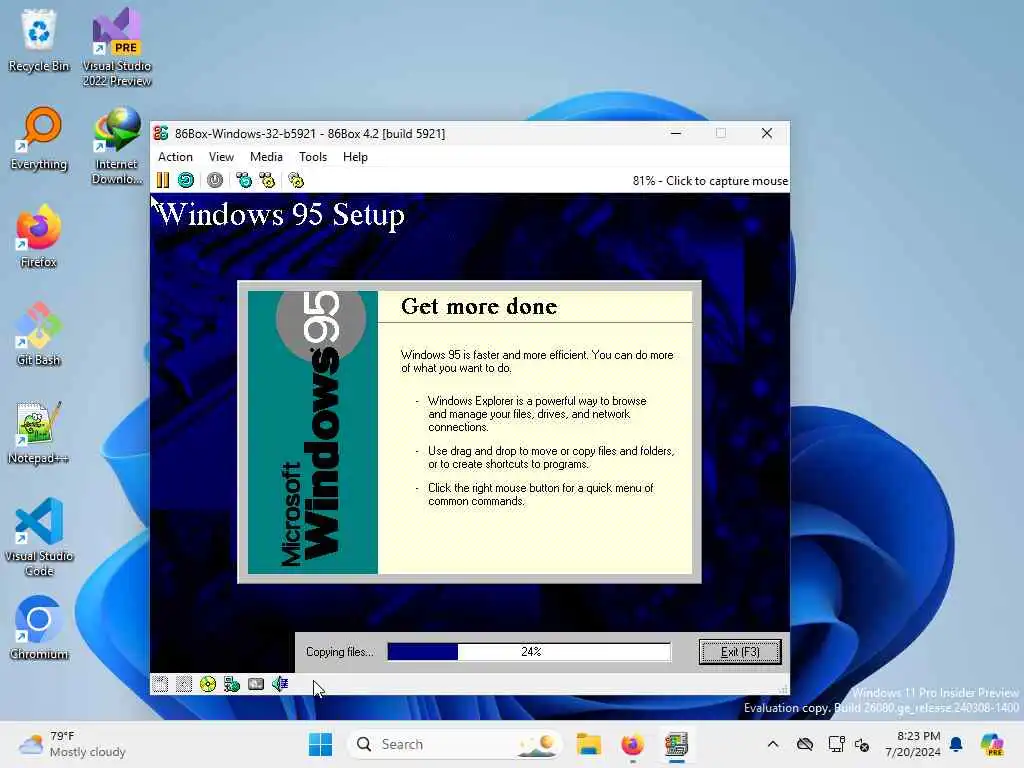This screenshot has height=768, width=1024.
Task: Select the Notepad++ desktop shortcut
Action: [x=39, y=432]
